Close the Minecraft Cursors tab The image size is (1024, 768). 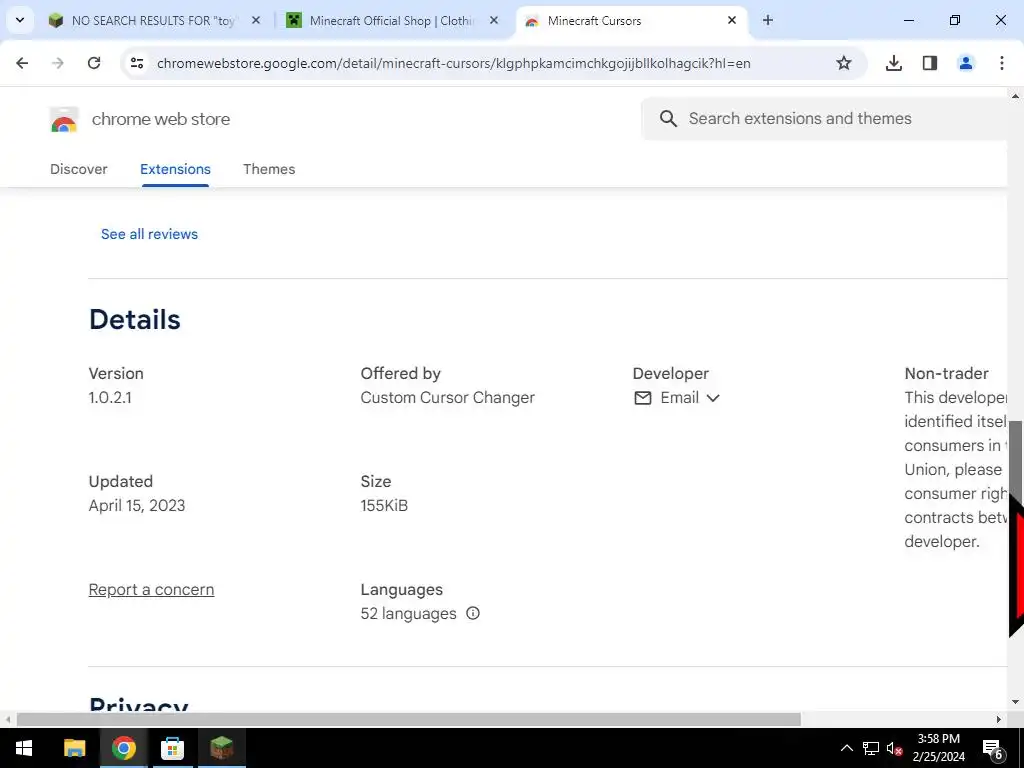tap(732, 20)
